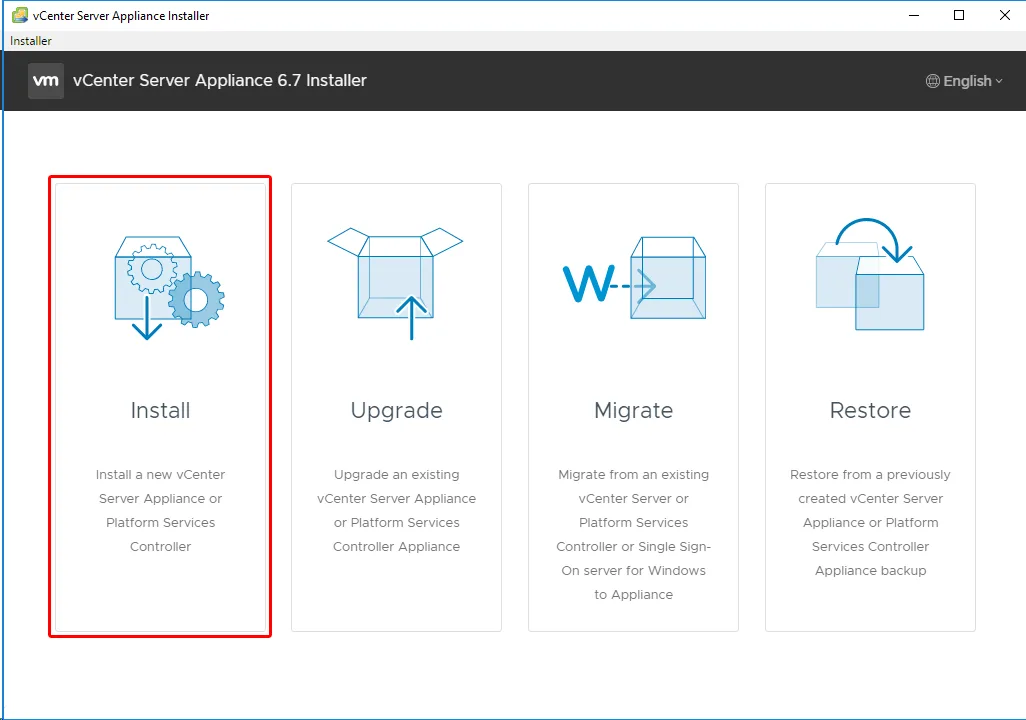Click the Install a new vCenter description
This screenshot has width=1026, height=720.
[160, 511]
